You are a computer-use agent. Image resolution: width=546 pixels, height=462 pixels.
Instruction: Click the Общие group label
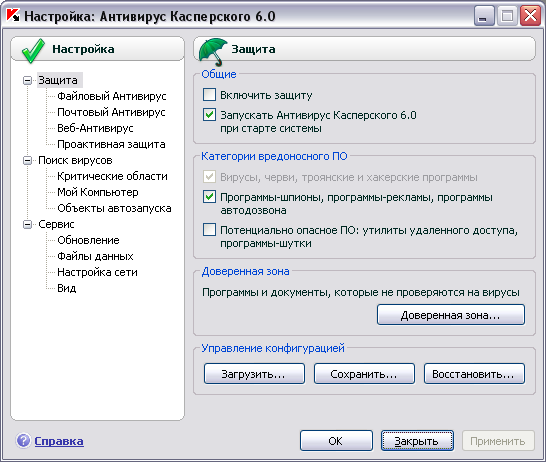pos(219,74)
